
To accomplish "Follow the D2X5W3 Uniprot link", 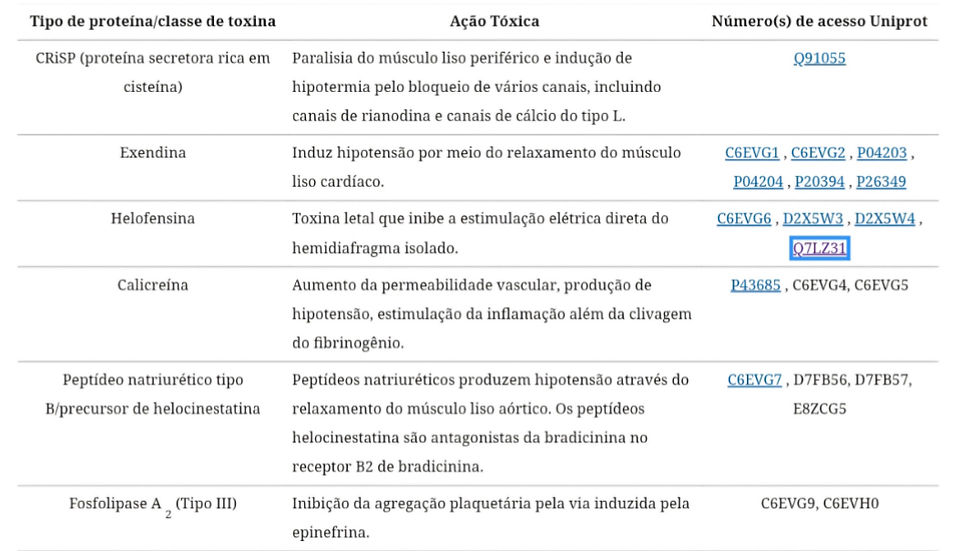I will pyautogui.click(x=813, y=219).
